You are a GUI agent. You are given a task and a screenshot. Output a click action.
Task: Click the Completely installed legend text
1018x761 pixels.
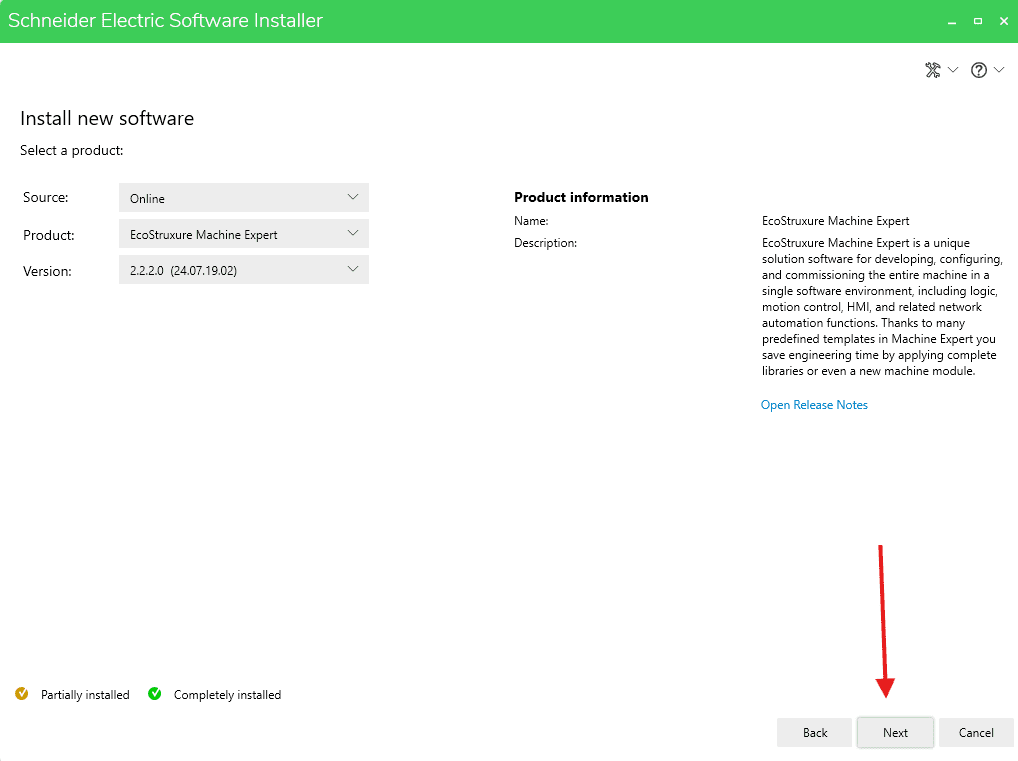coord(227,695)
